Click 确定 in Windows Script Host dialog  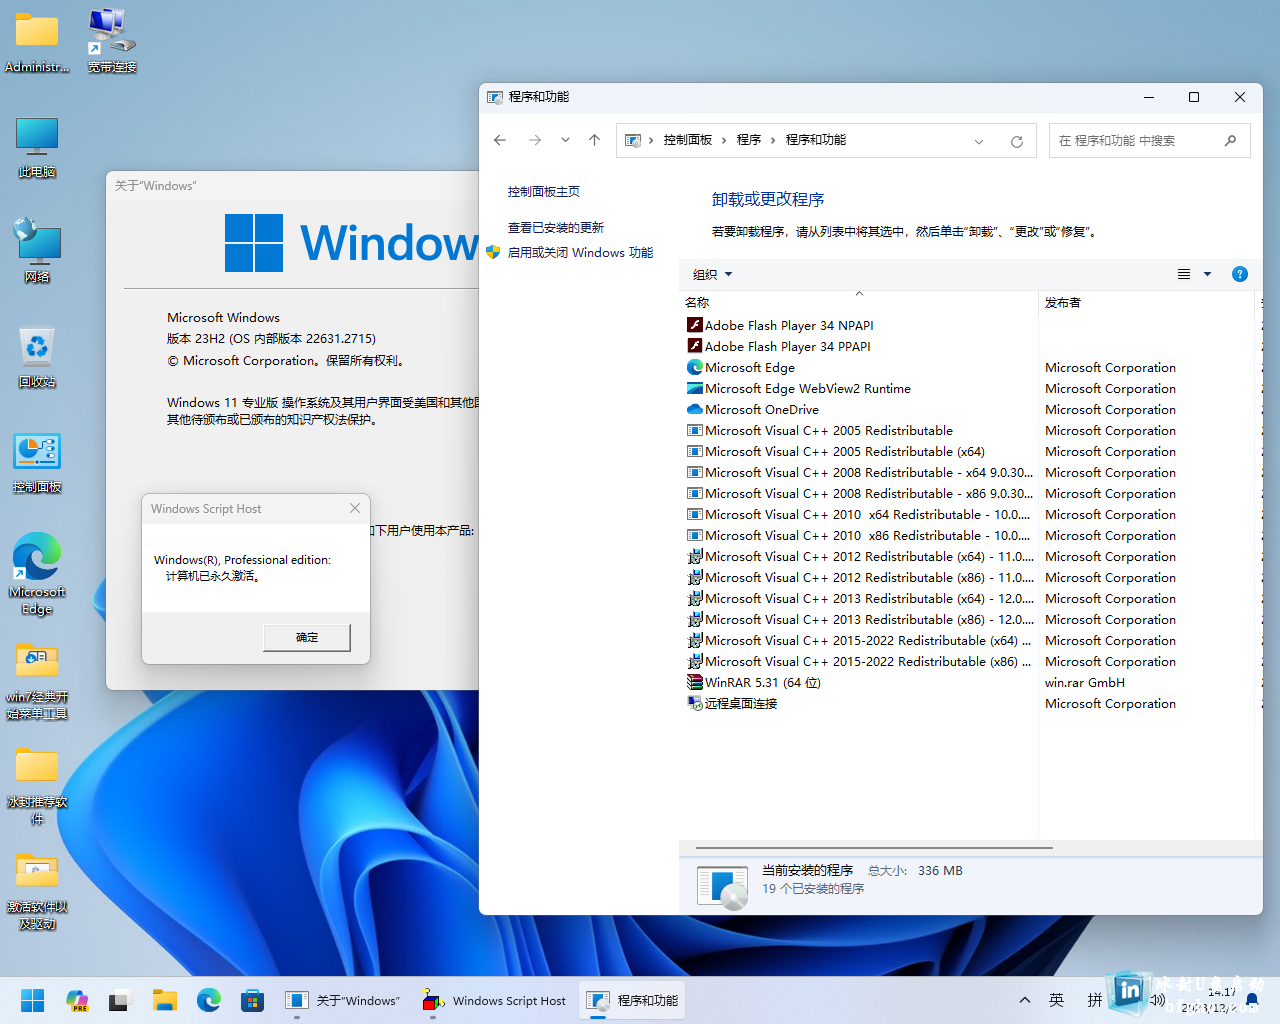click(307, 637)
